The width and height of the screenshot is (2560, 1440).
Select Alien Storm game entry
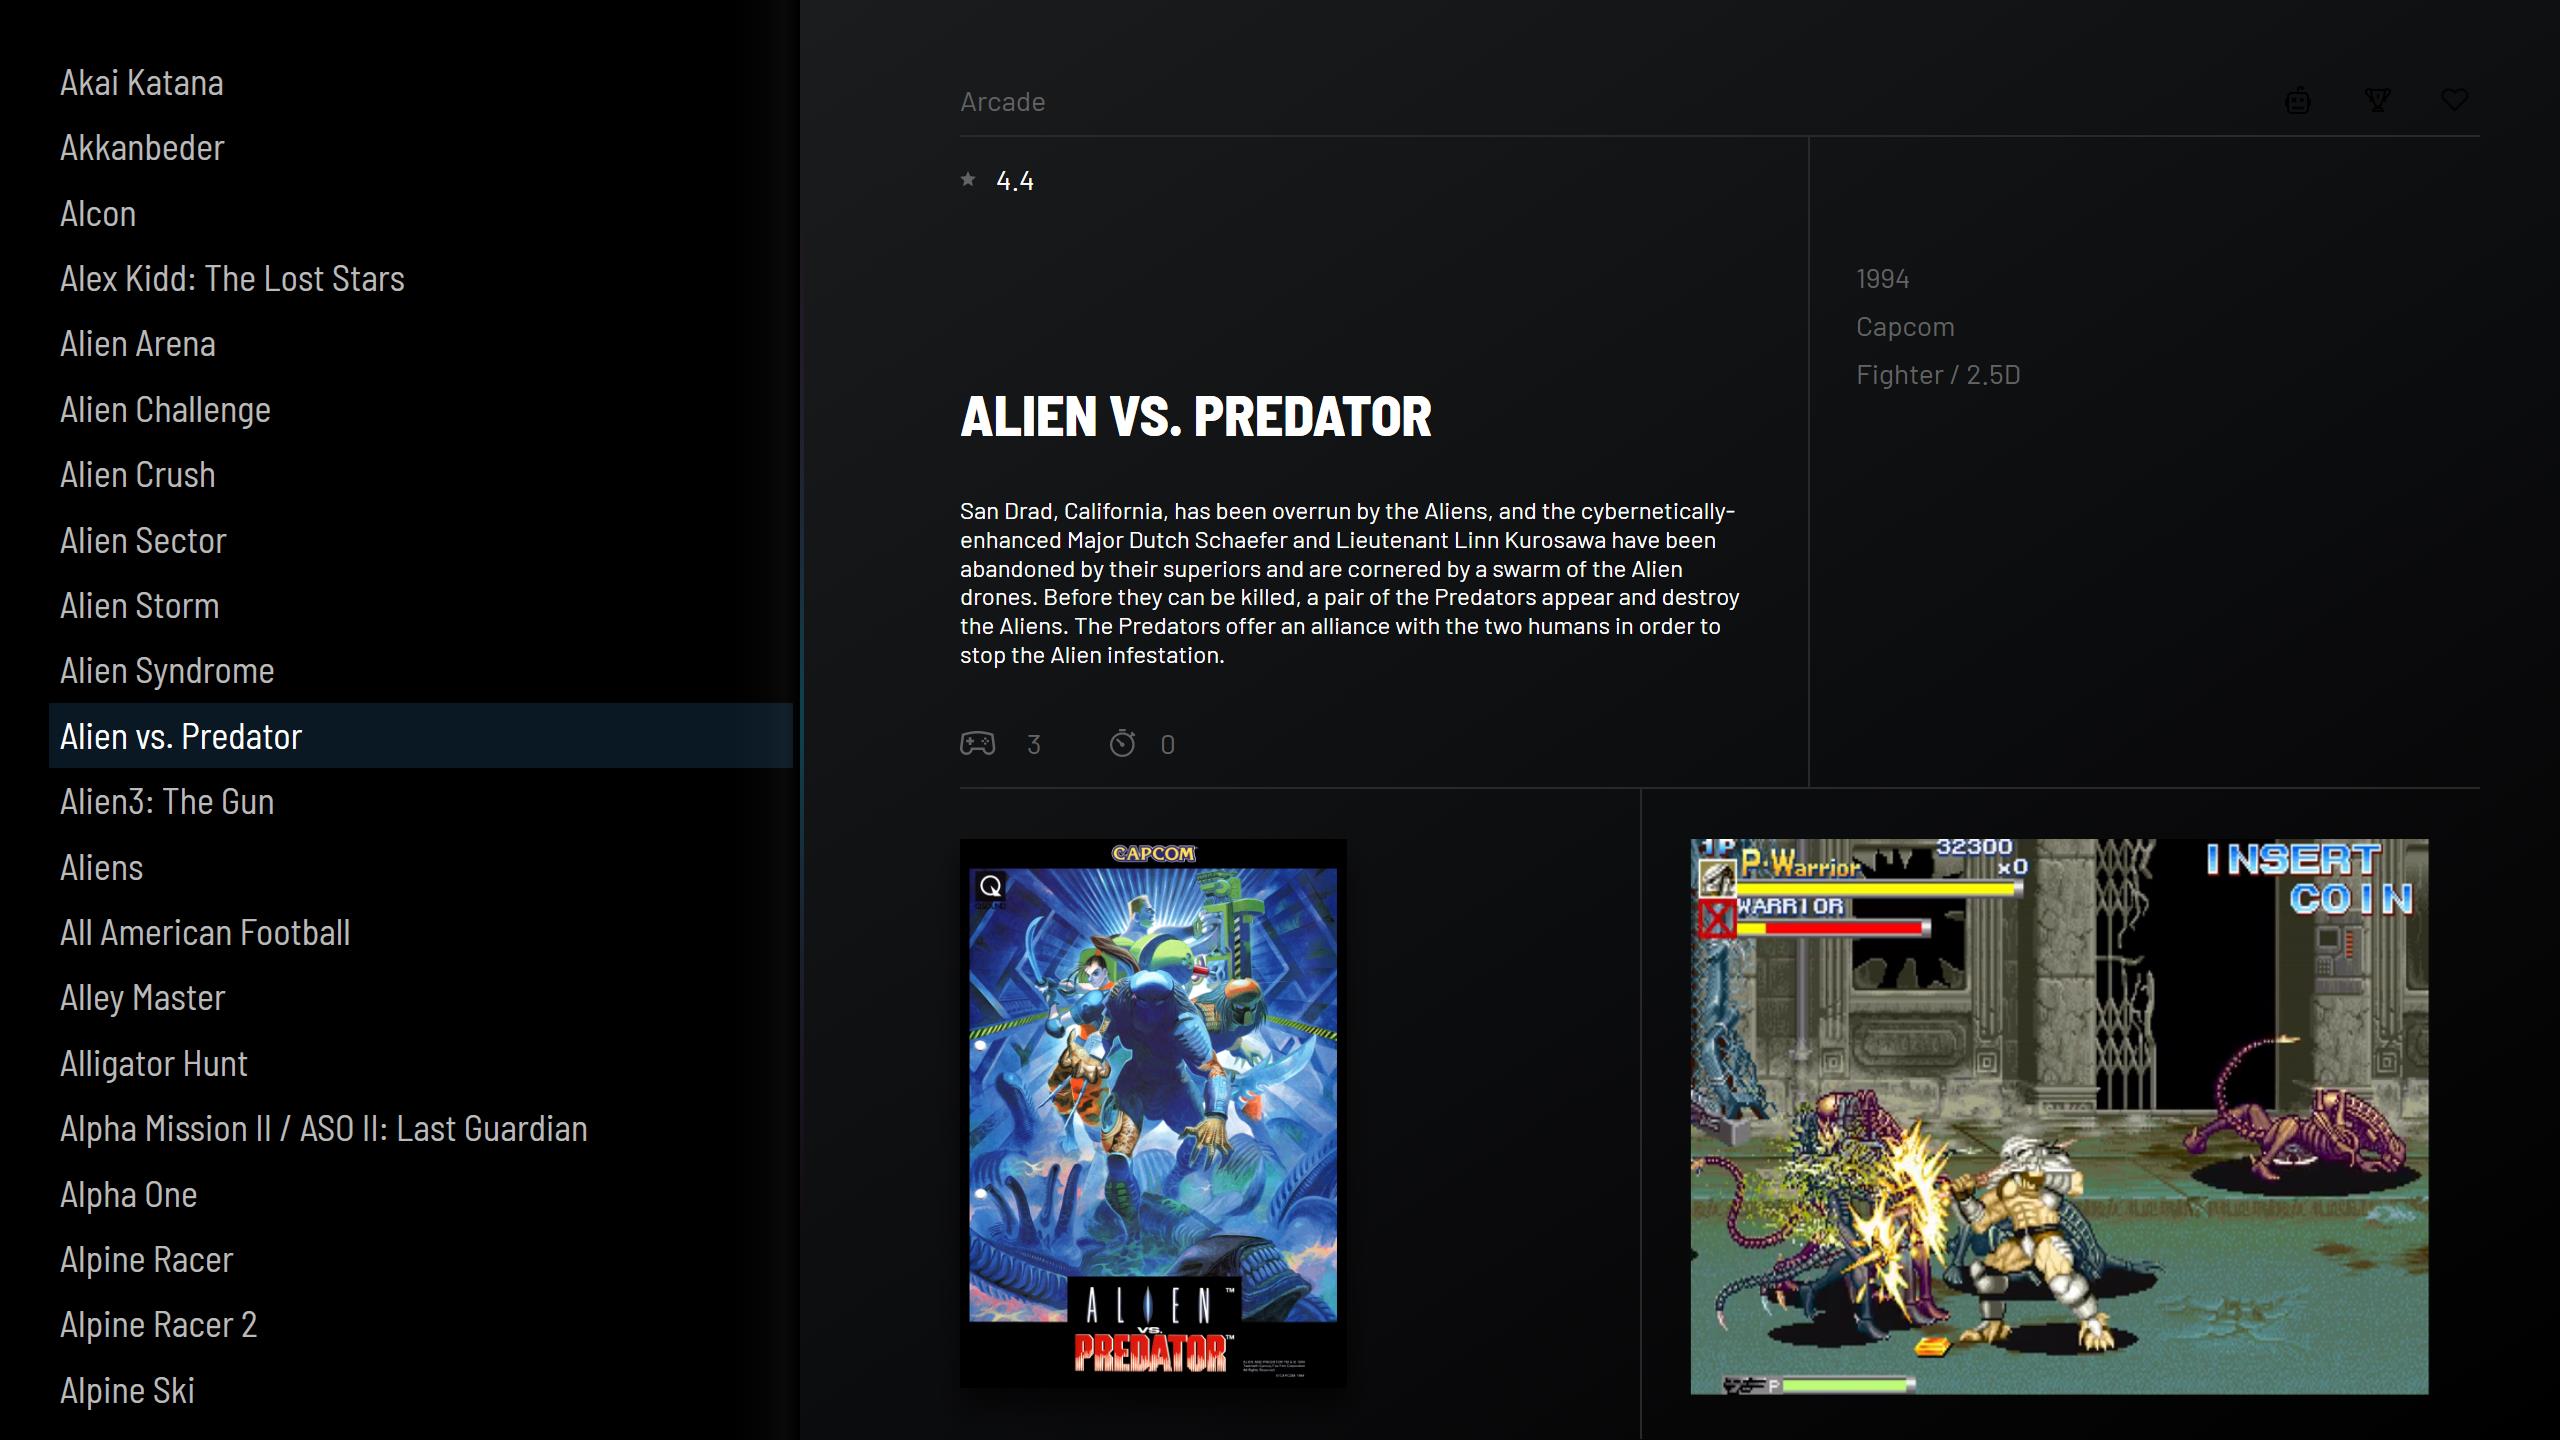[x=420, y=605]
